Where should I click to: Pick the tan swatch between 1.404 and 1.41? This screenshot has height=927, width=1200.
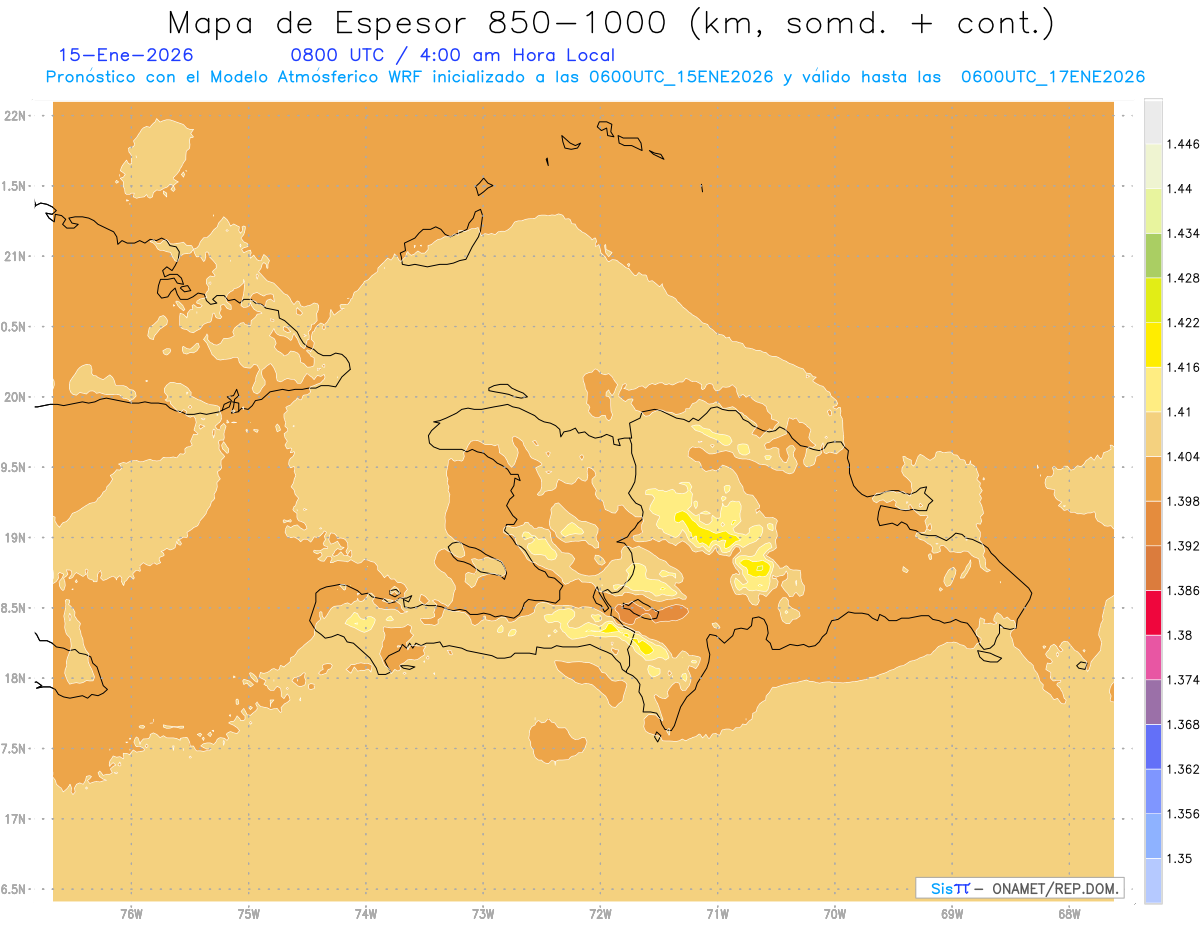click(x=1153, y=434)
